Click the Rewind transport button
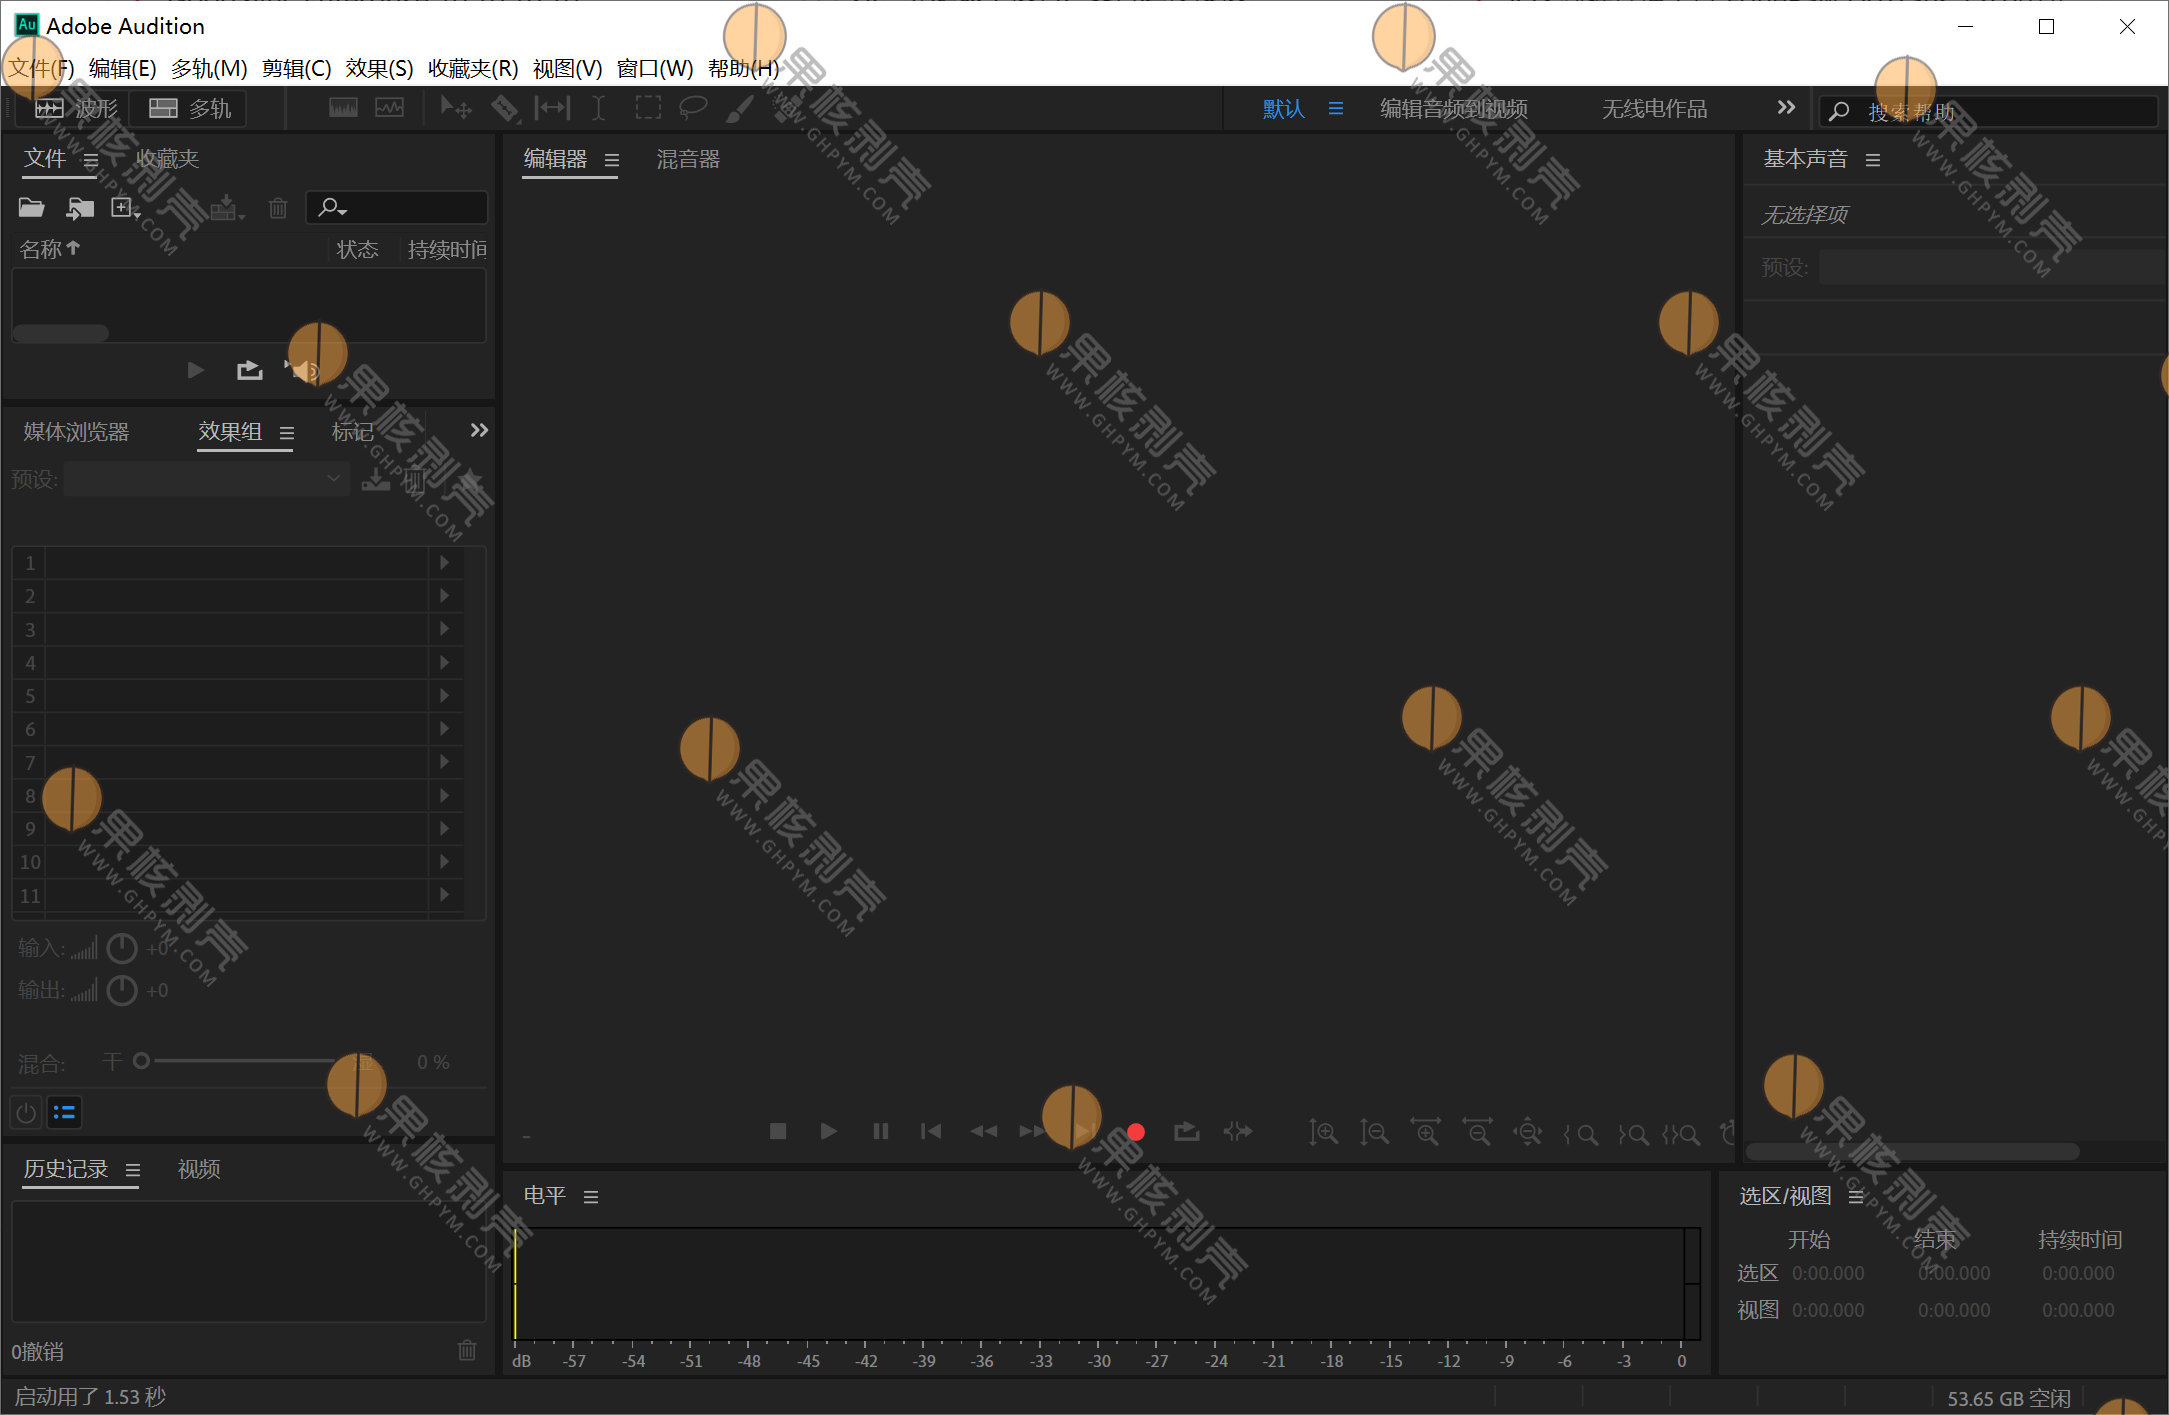Image resolution: width=2169 pixels, height=1415 pixels. pos(984,1131)
